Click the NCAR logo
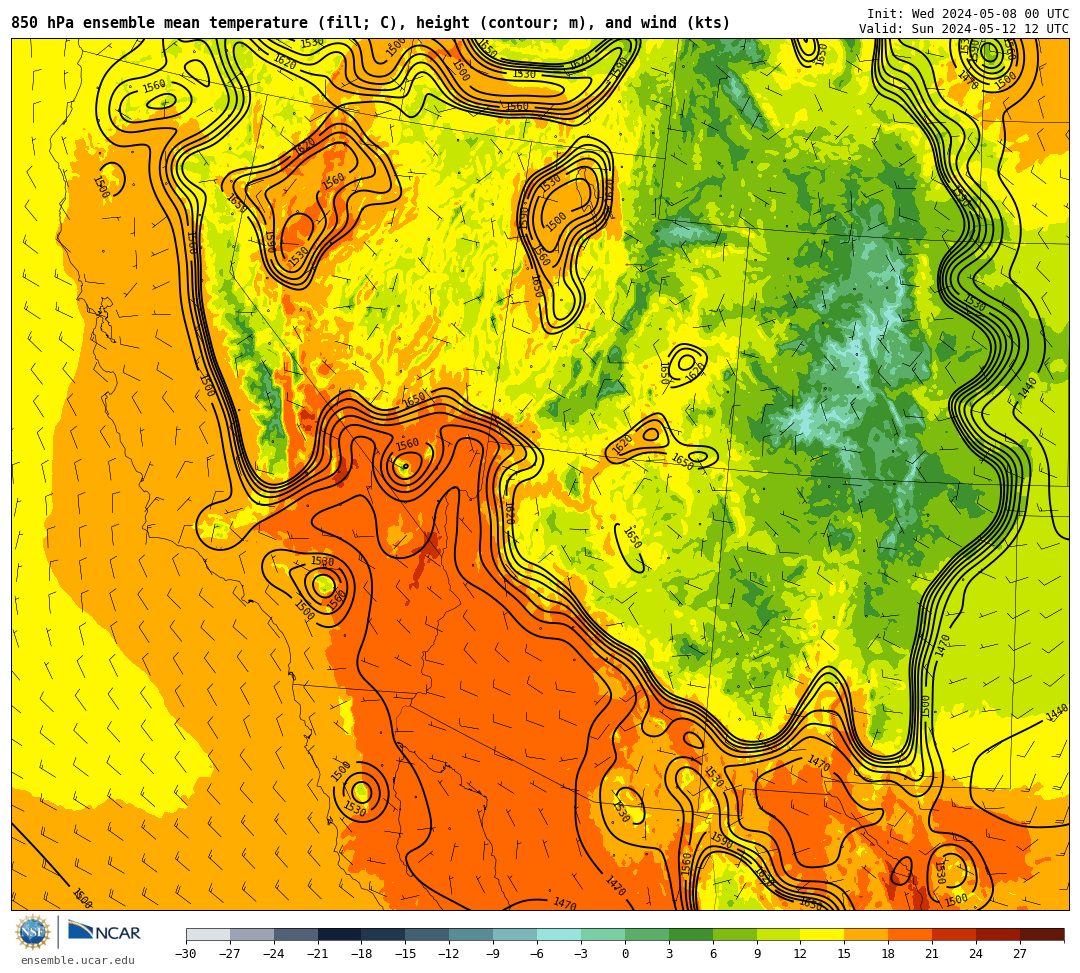This screenshot has height=973, width=1080. click(x=104, y=932)
